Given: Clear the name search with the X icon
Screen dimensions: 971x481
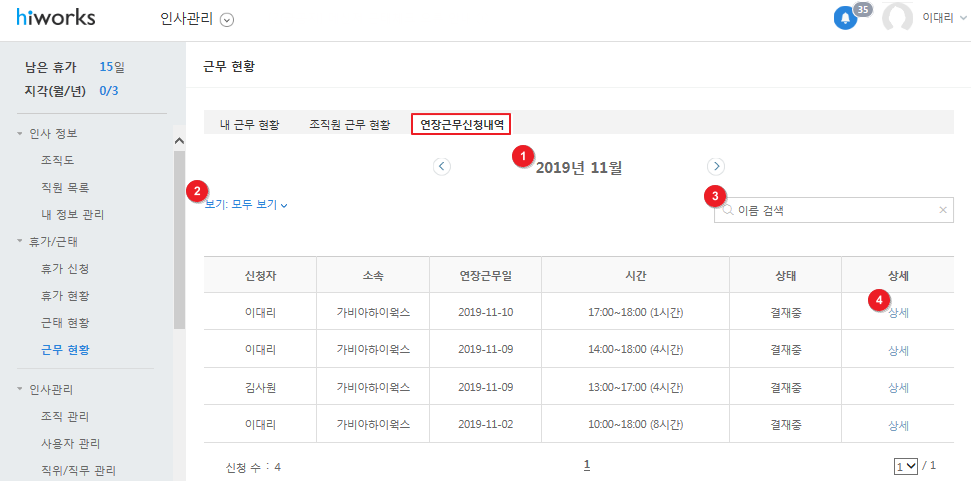Looking at the screenshot, I should coord(943,210).
